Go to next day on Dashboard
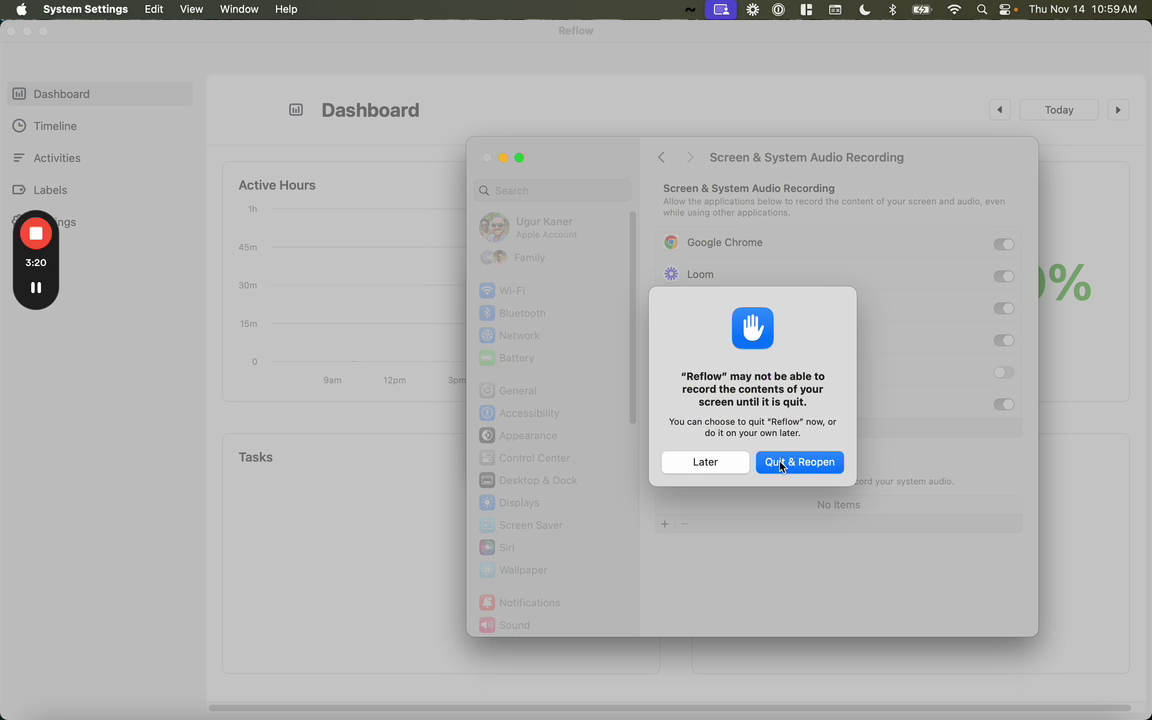1152x720 pixels. (x=1118, y=110)
